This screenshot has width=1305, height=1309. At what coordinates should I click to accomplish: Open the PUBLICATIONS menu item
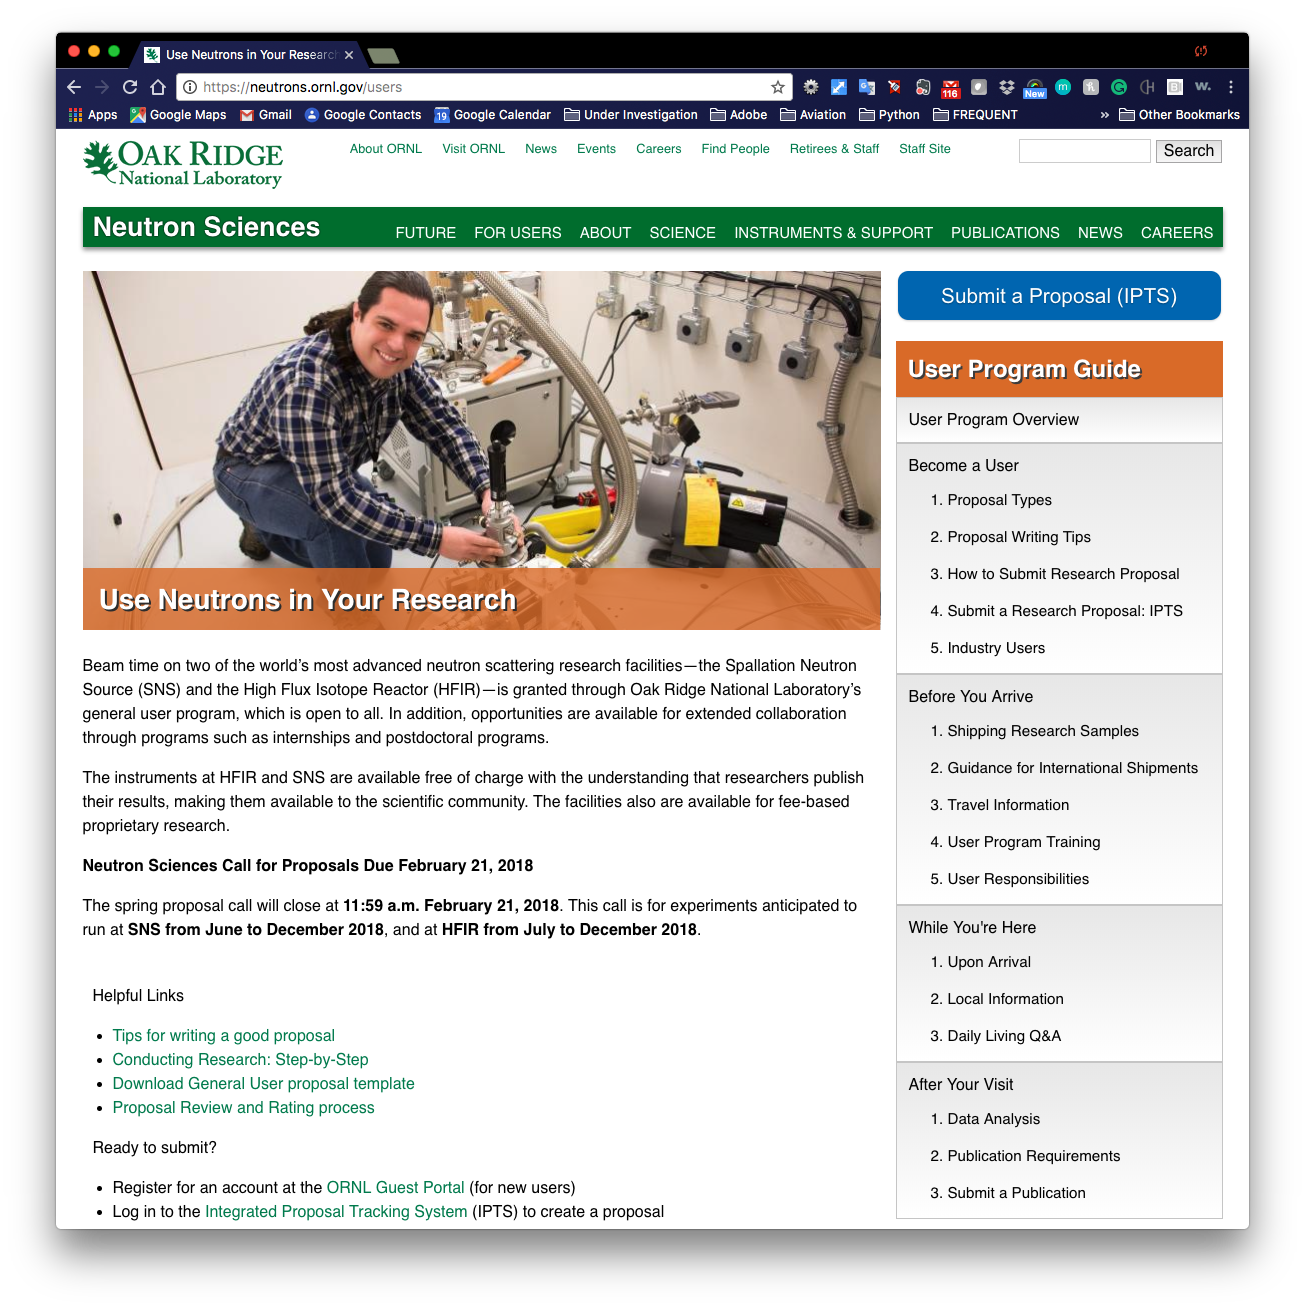(1004, 232)
